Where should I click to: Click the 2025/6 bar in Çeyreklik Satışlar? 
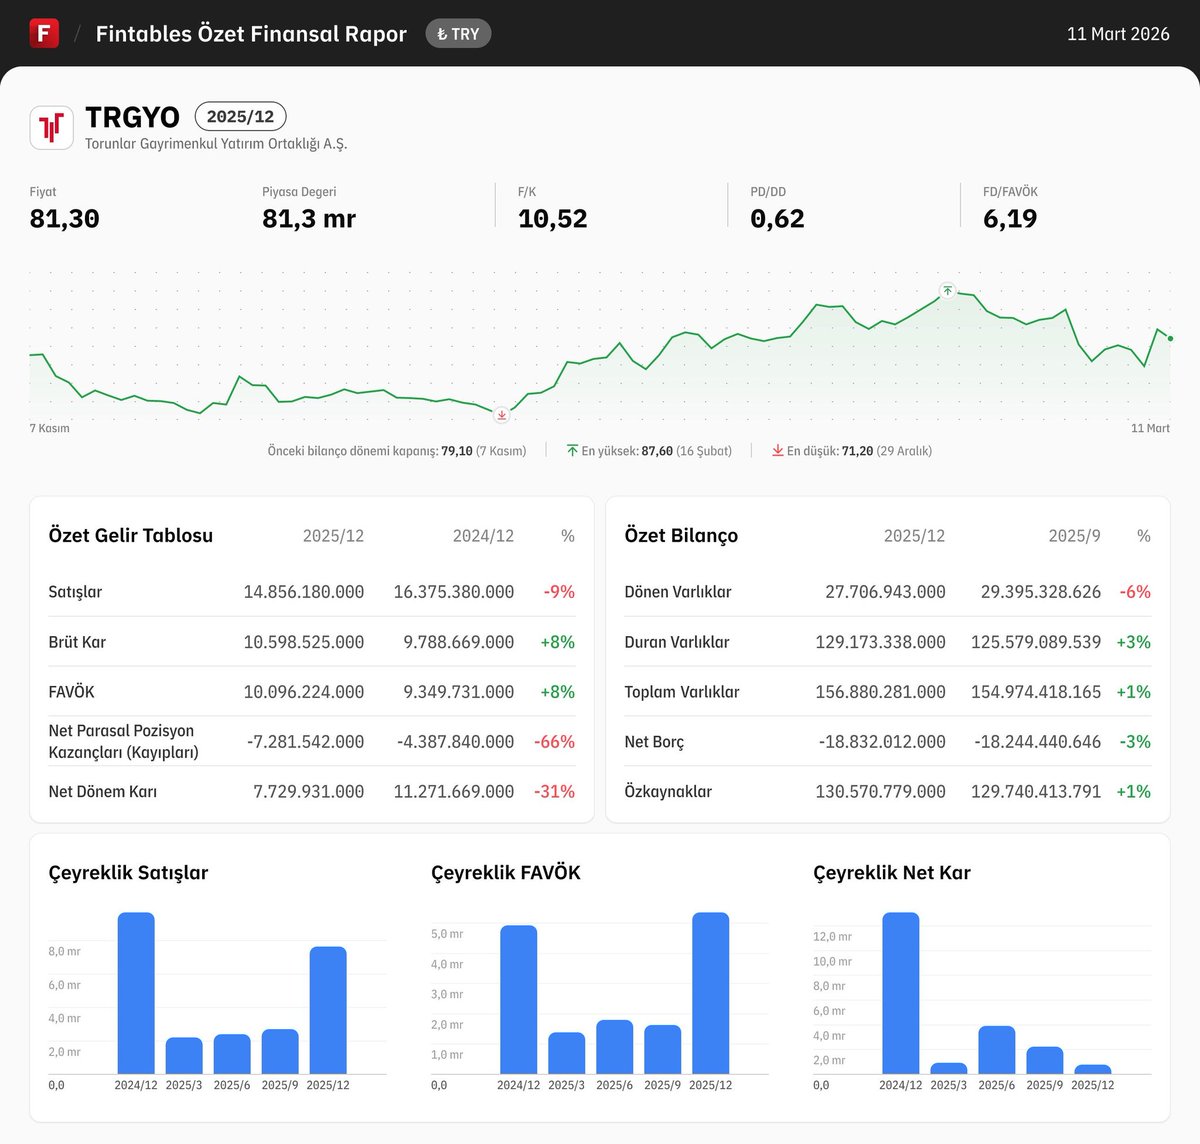click(232, 1054)
